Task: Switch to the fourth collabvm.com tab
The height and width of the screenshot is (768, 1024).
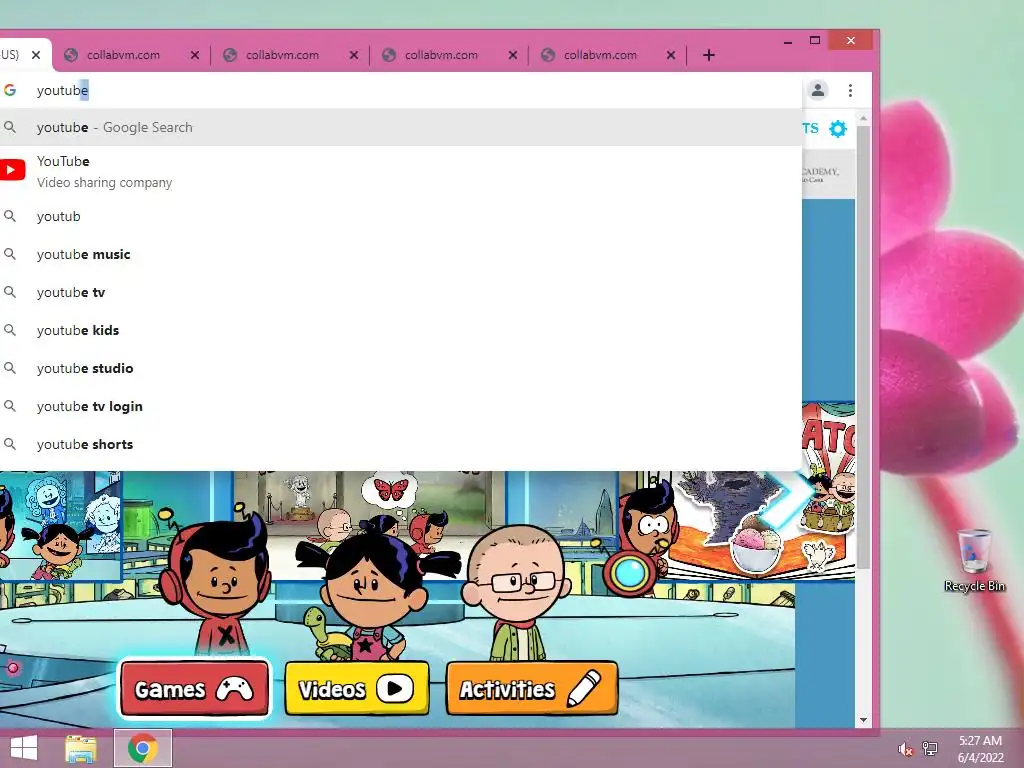Action: tap(600, 56)
